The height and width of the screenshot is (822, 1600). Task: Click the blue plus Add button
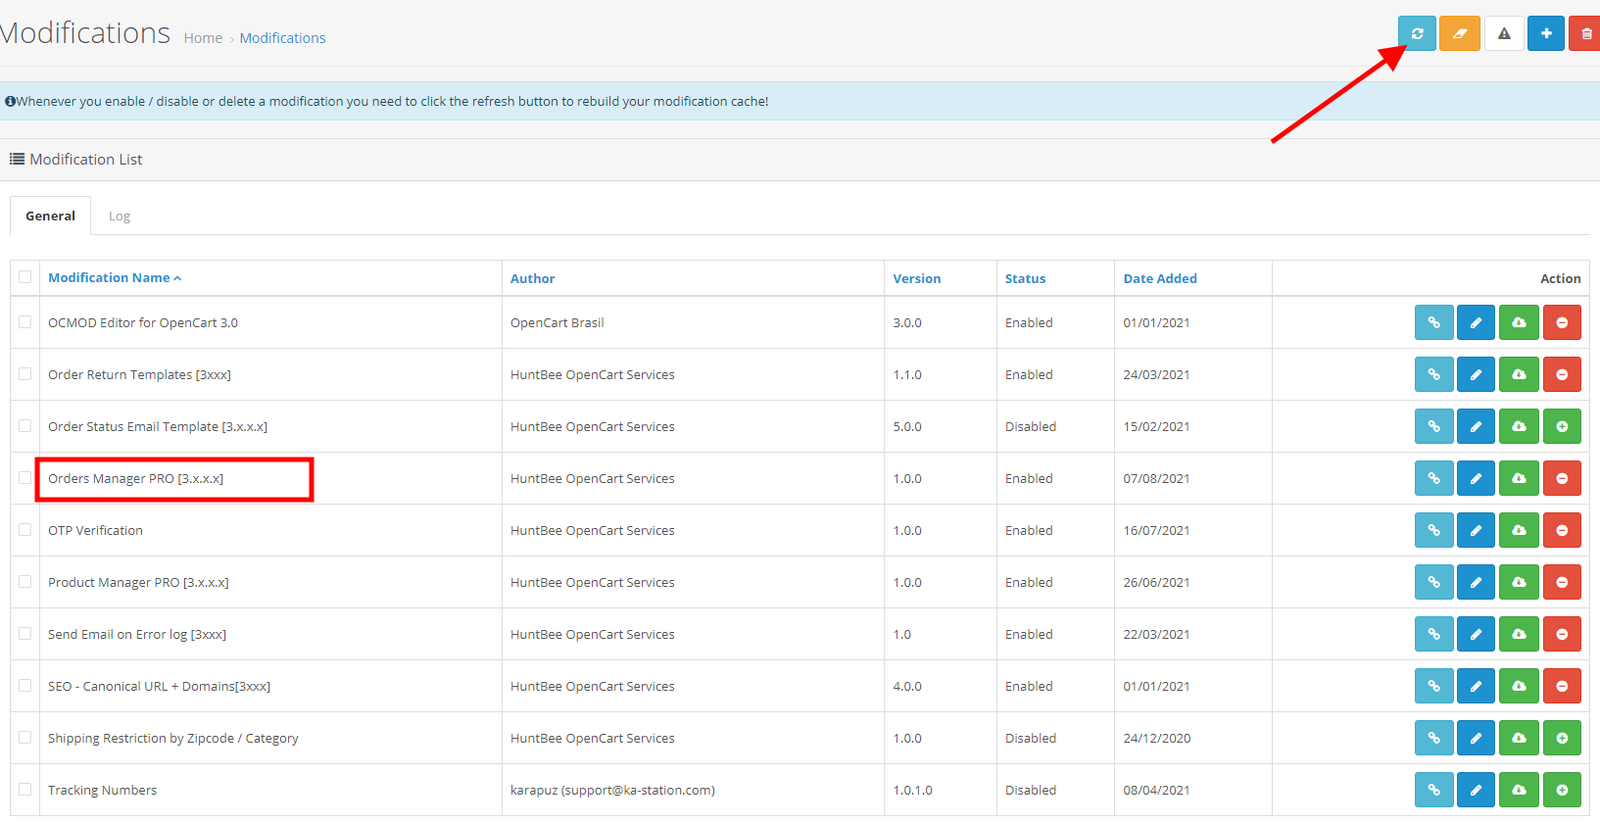[x=1546, y=33]
